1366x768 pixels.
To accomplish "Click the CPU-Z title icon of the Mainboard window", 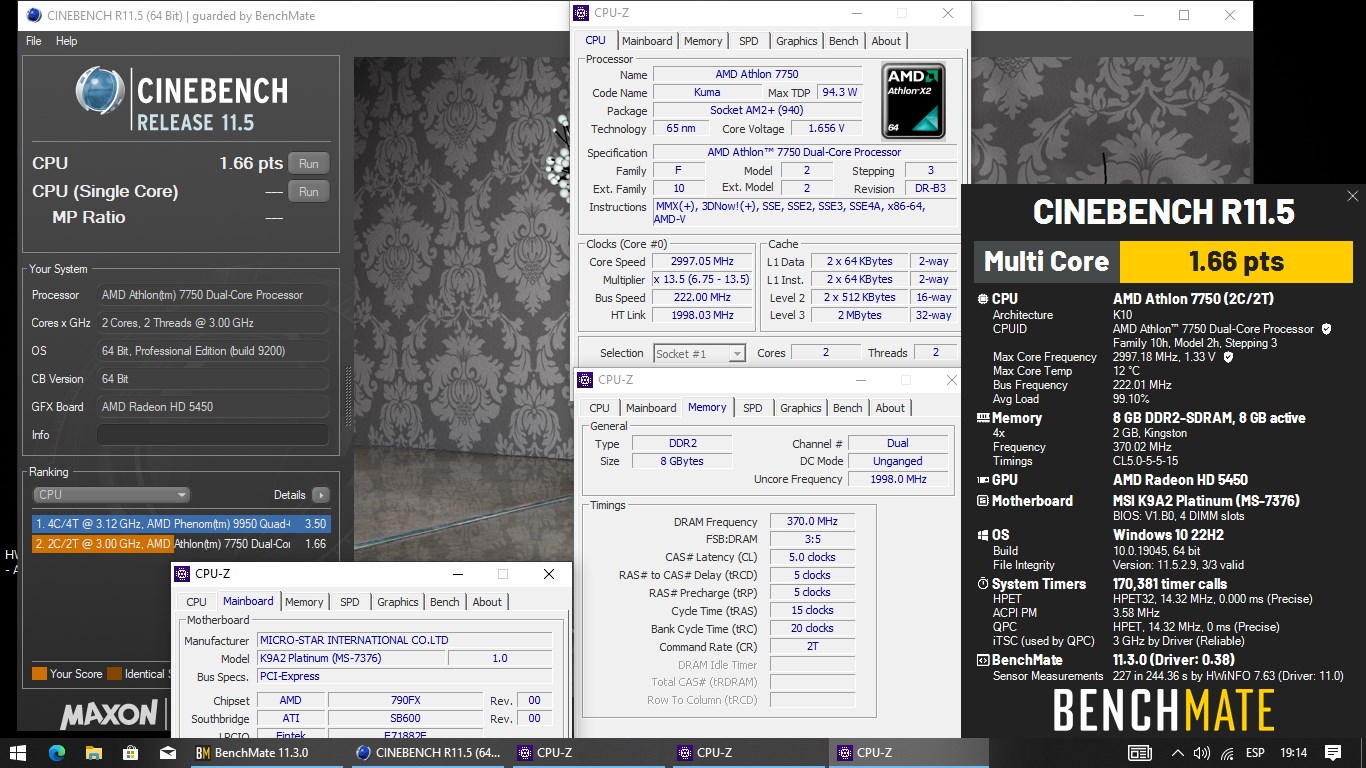I will (182, 574).
